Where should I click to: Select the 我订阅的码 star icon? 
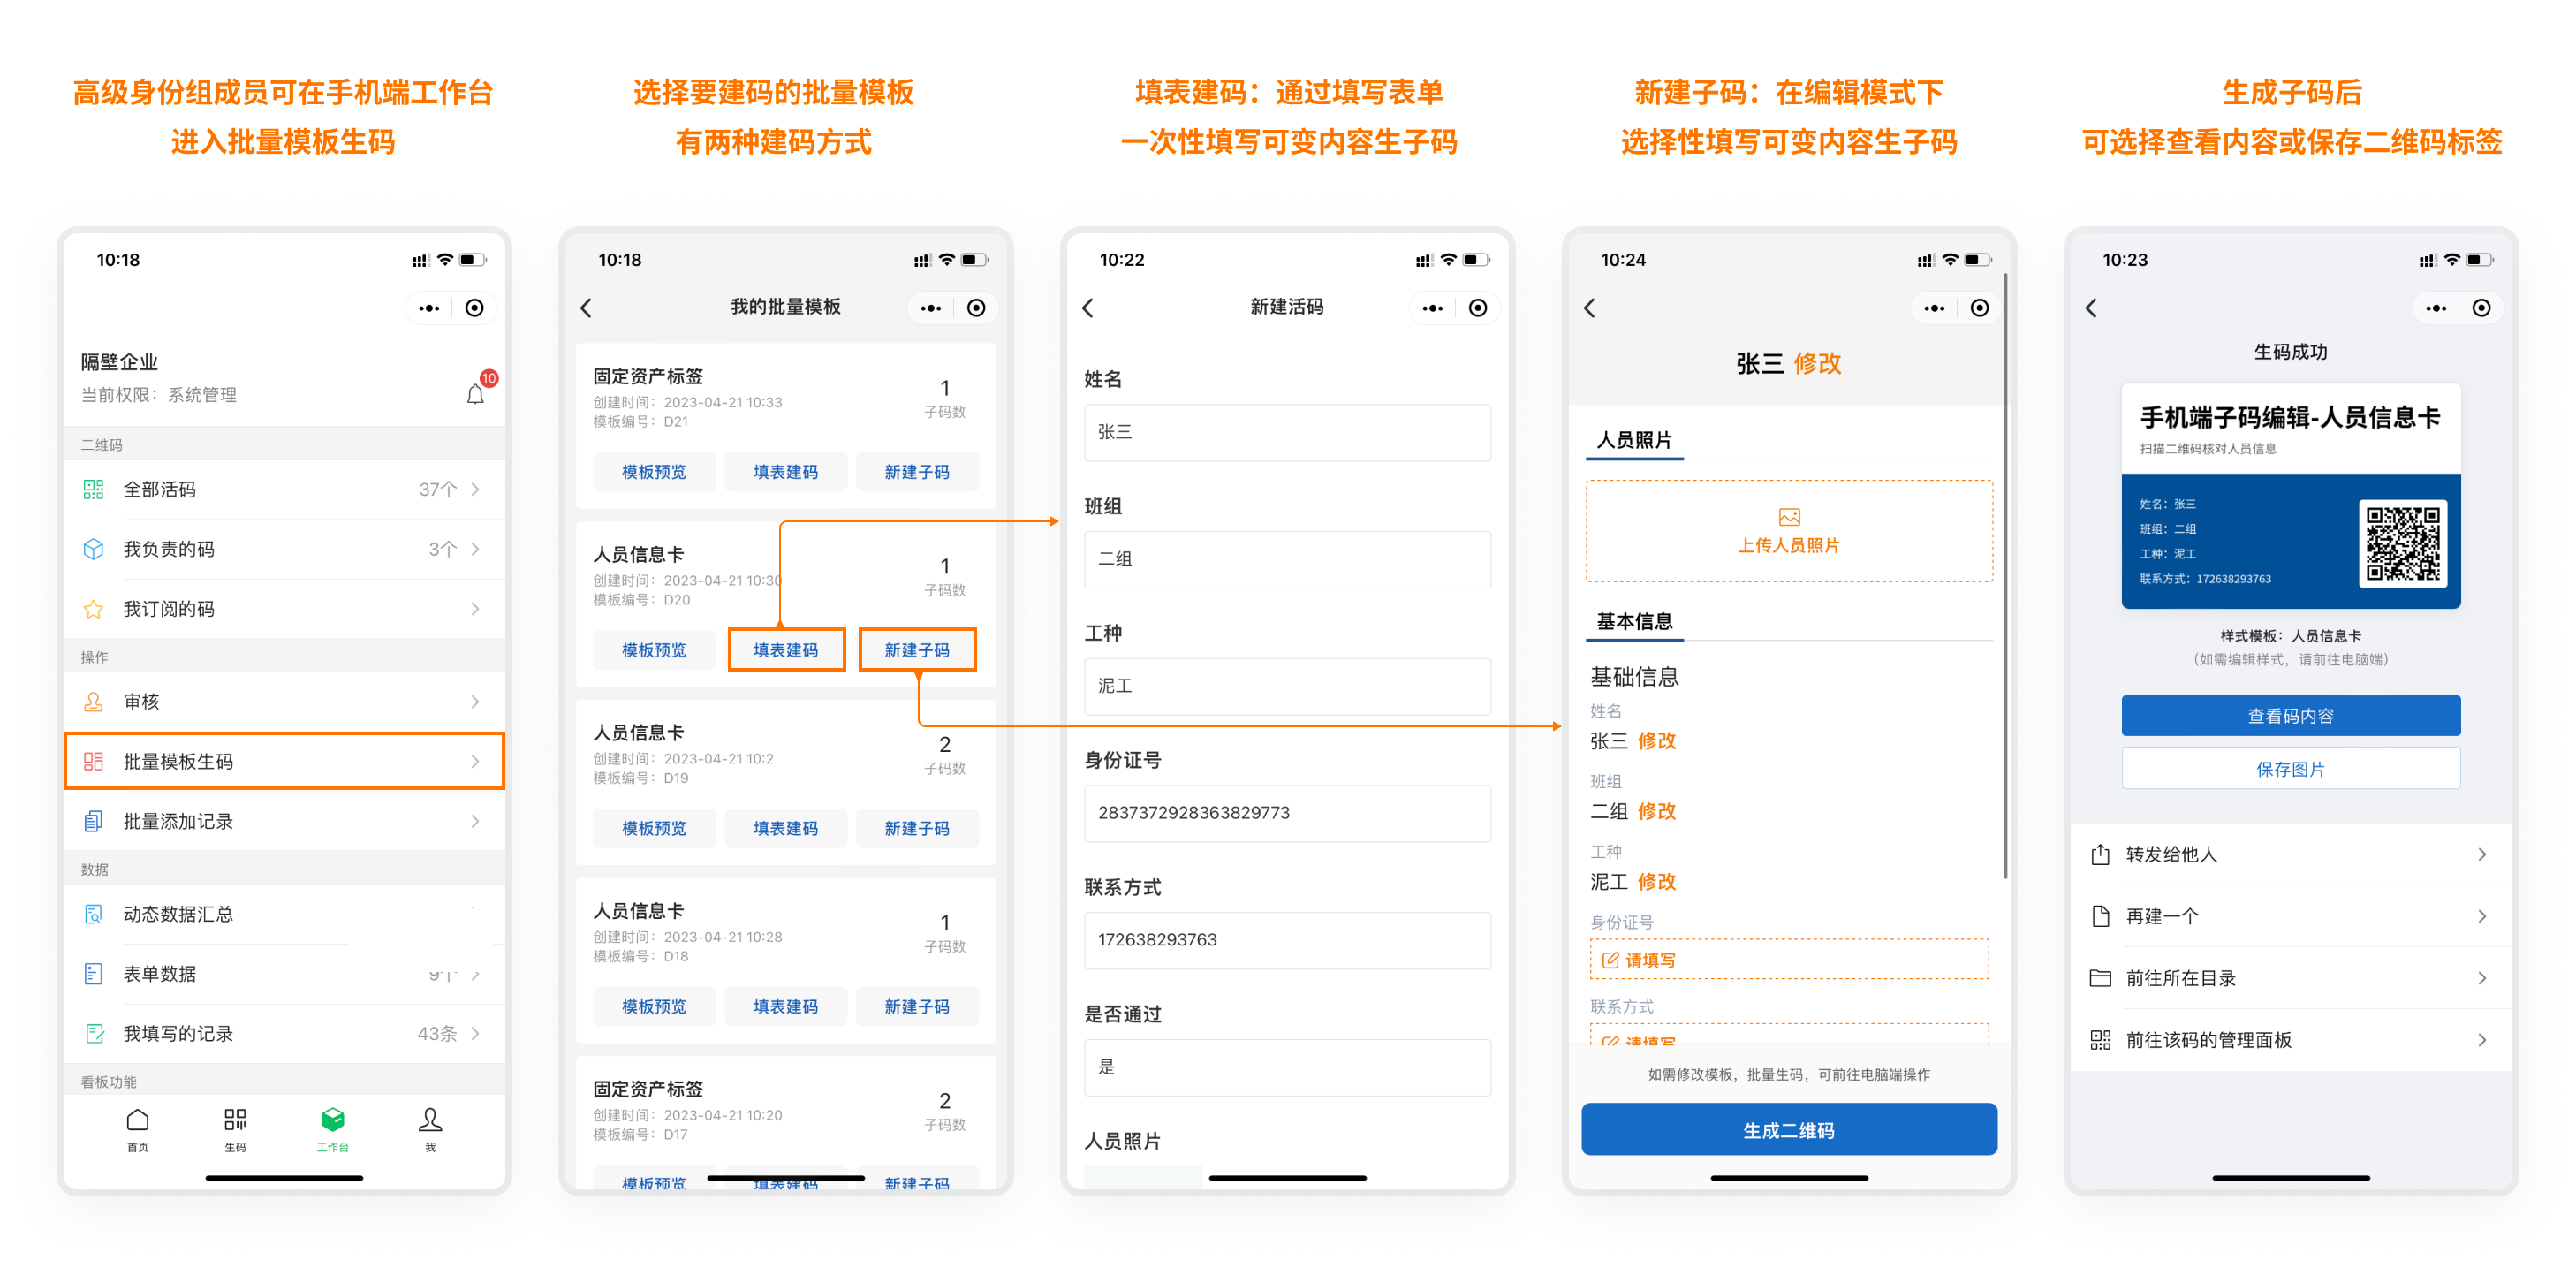pos(93,609)
